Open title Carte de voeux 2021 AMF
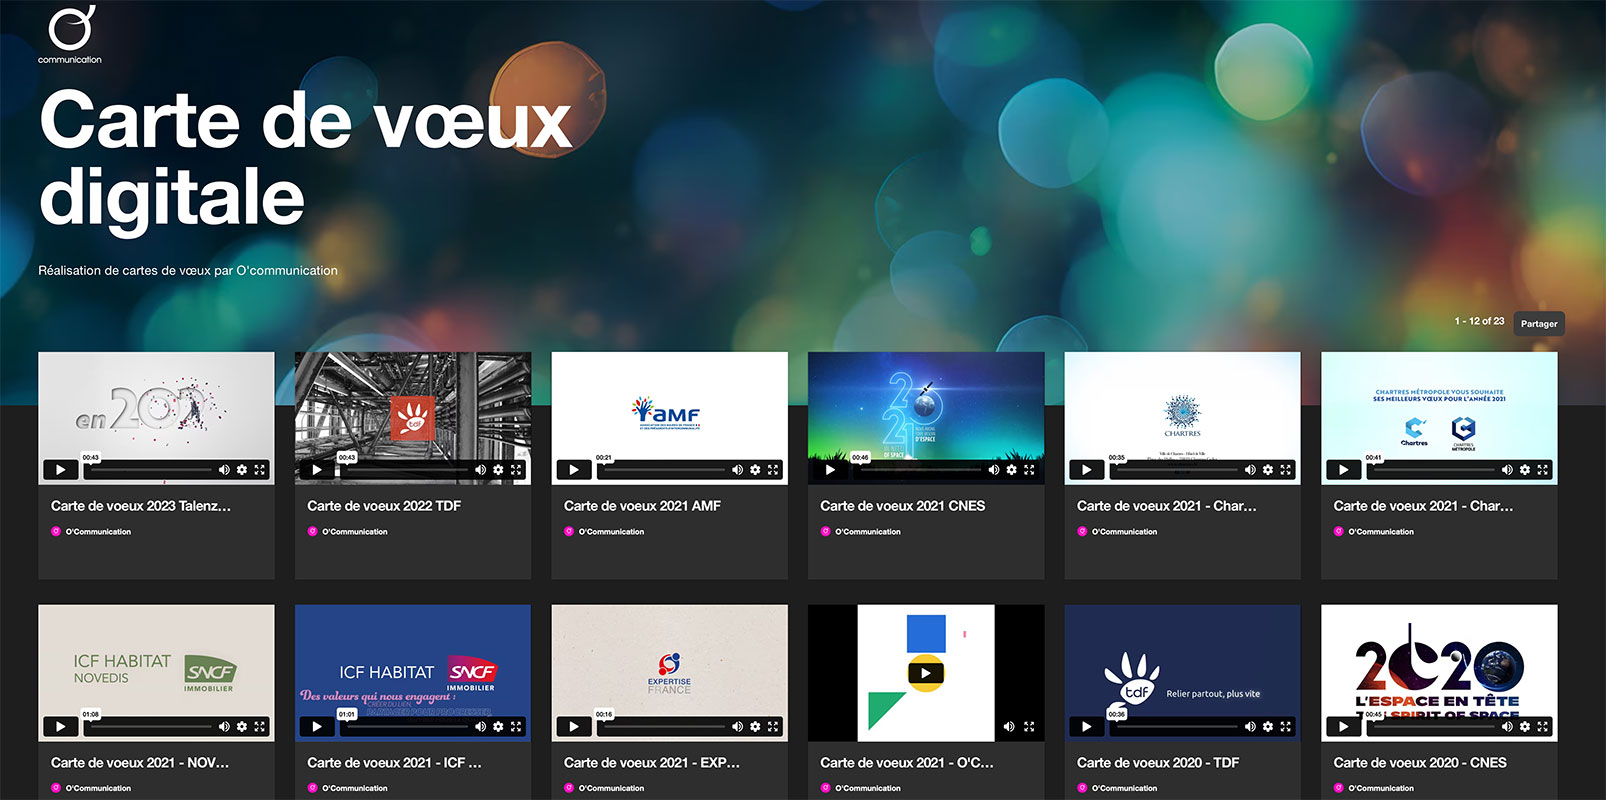The width and height of the screenshot is (1606, 800). (x=642, y=506)
